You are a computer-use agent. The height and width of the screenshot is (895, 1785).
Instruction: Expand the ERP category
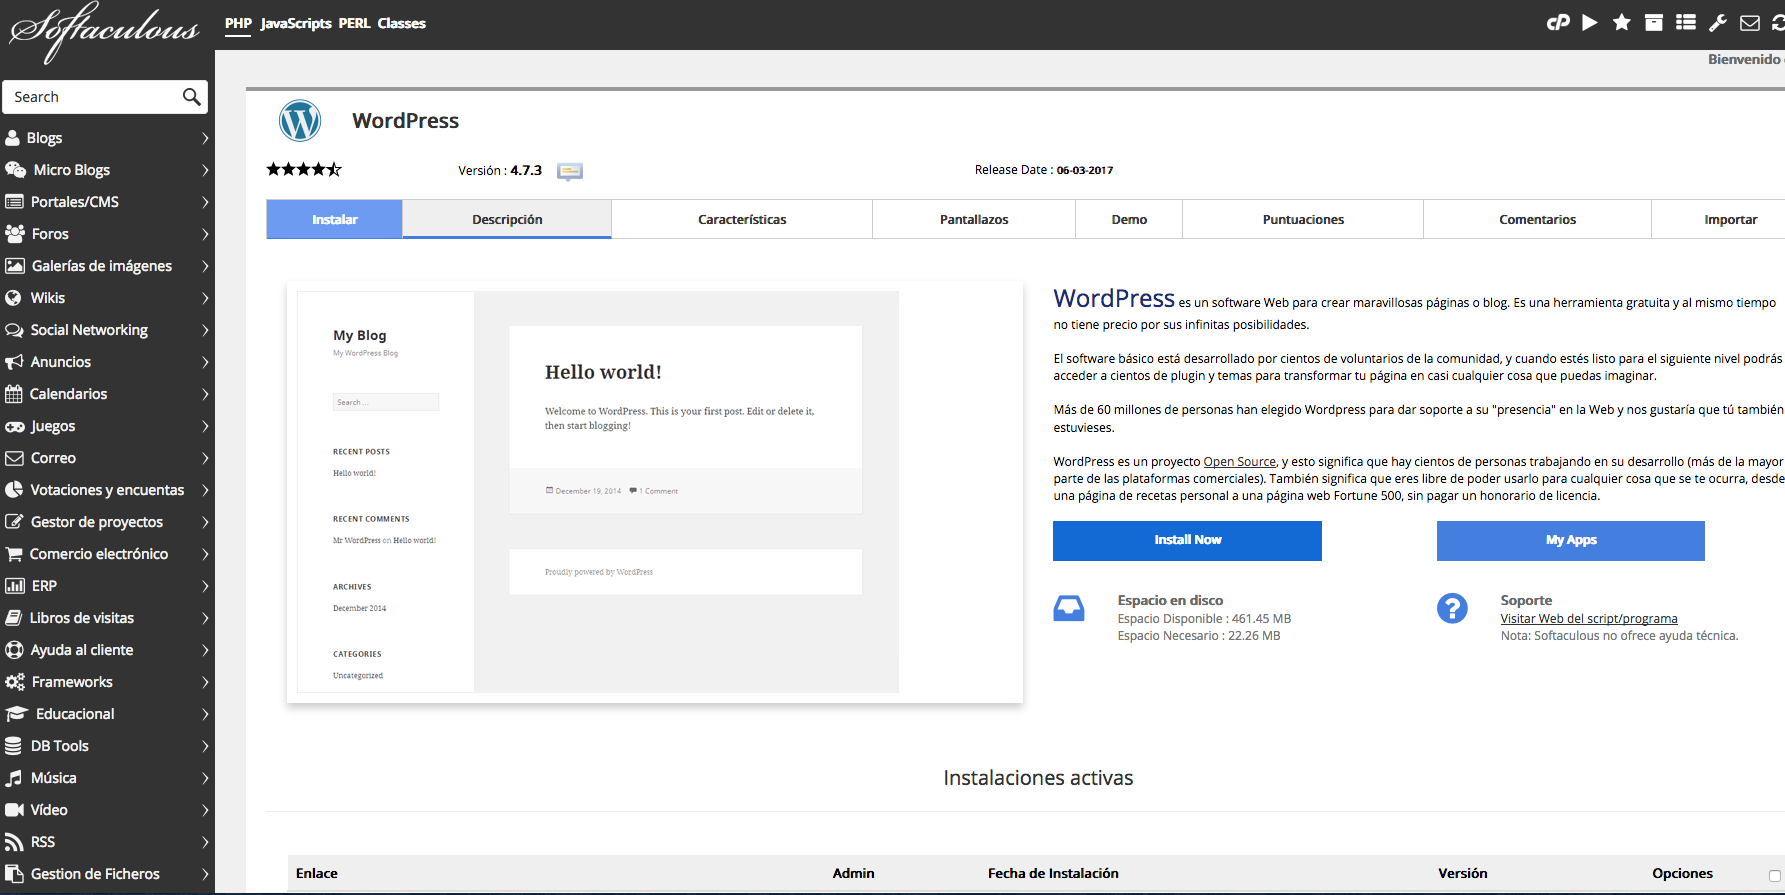(x=107, y=586)
